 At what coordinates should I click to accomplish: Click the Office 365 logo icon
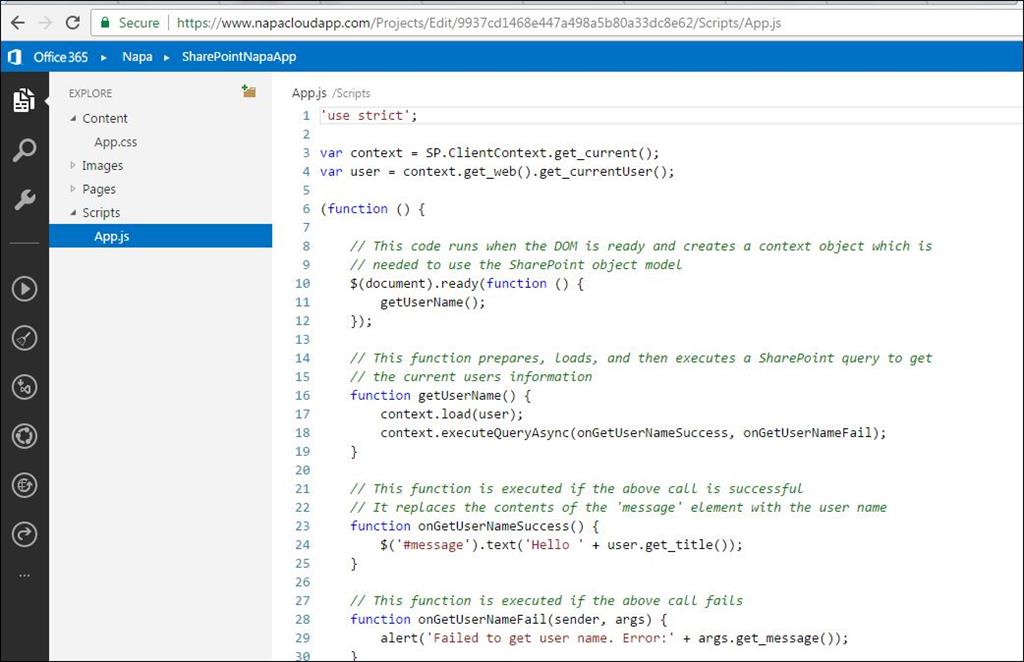point(14,57)
